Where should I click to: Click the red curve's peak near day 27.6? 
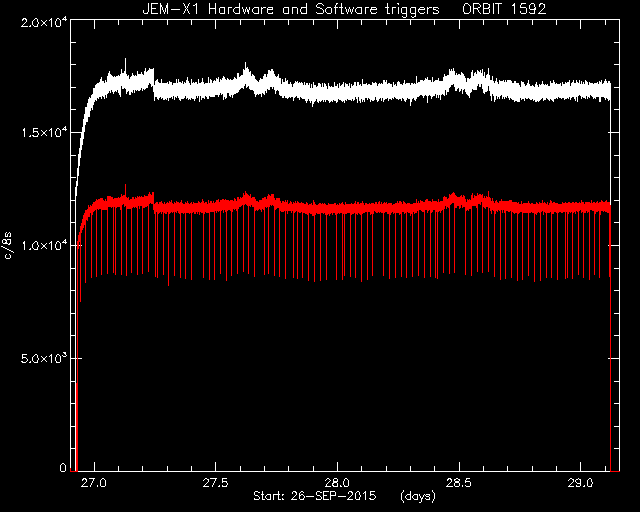pos(246,196)
